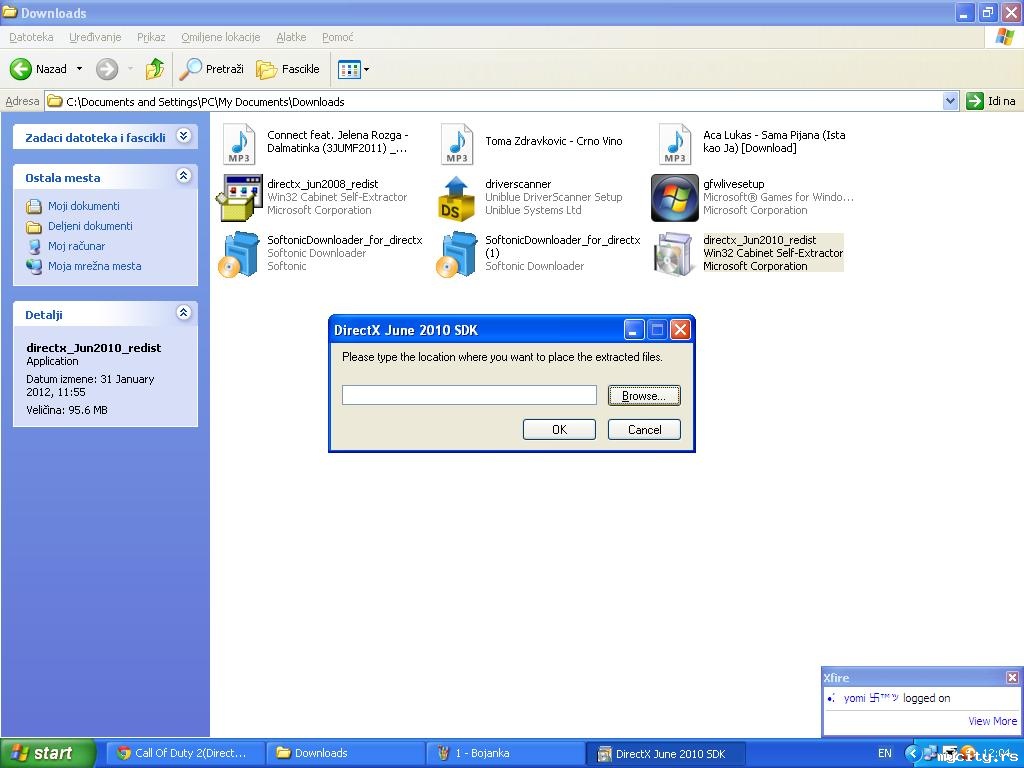
Task: Open Moja mrežna mesta link
Action: tap(95, 266)
